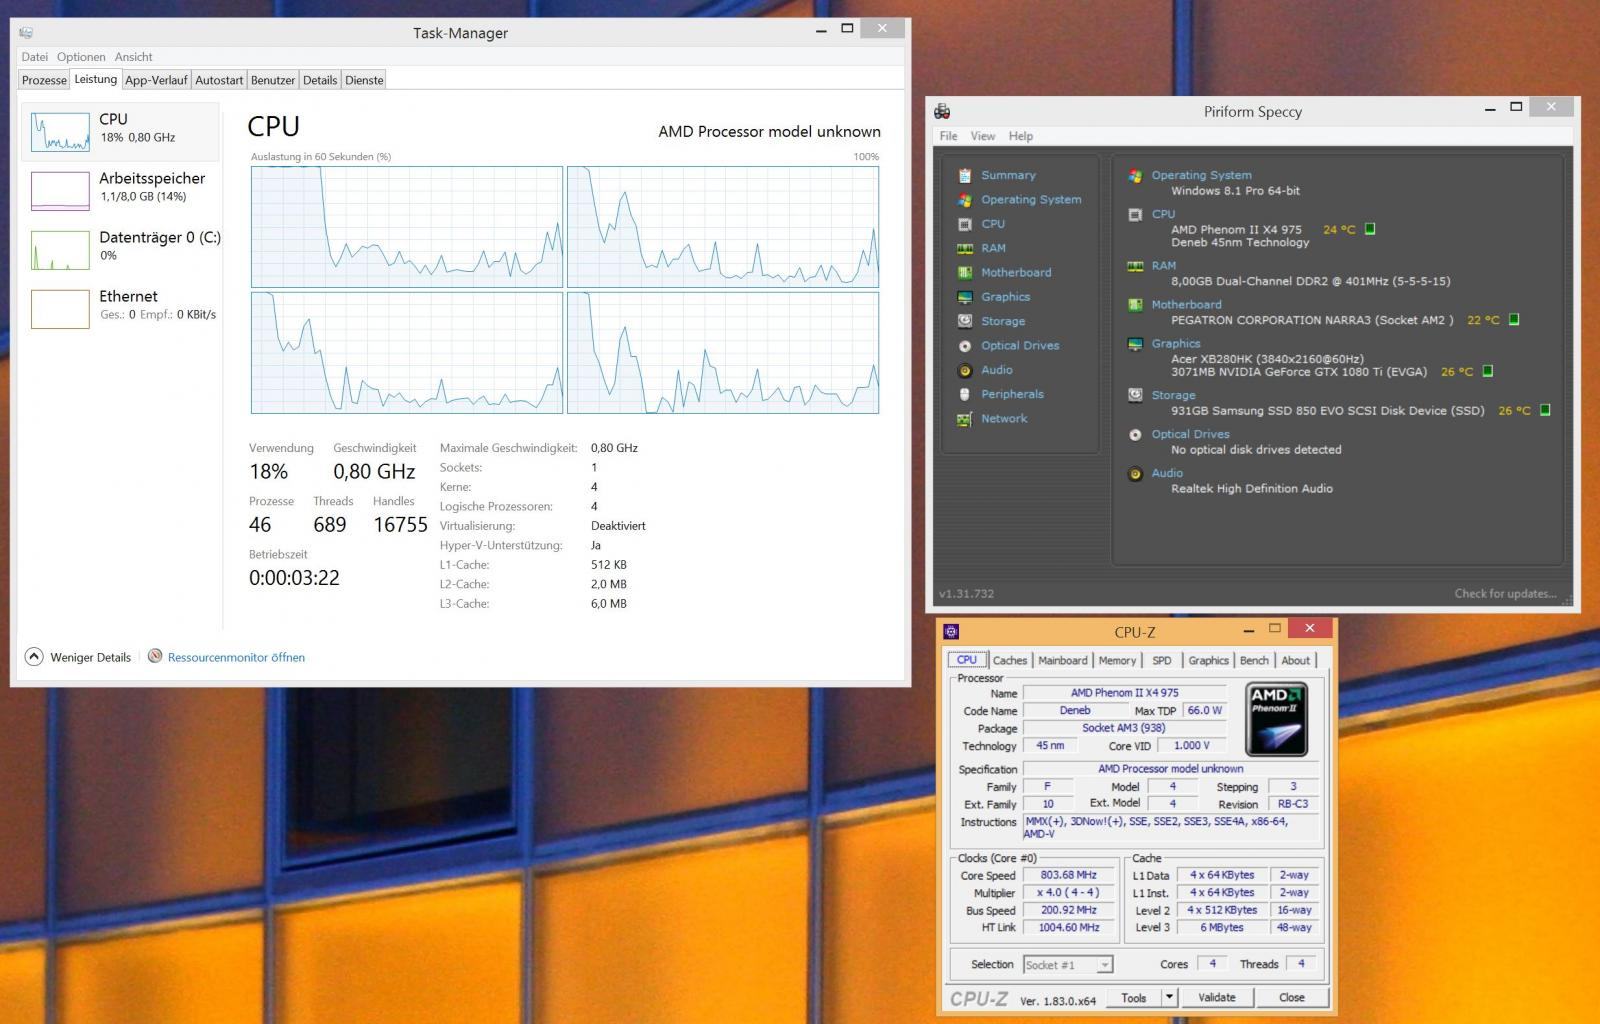Image resolution: width=1600 pixels, height=1024 pixels.
Task: Switch to App-Verlauf tab
Action: pos(156,80)
